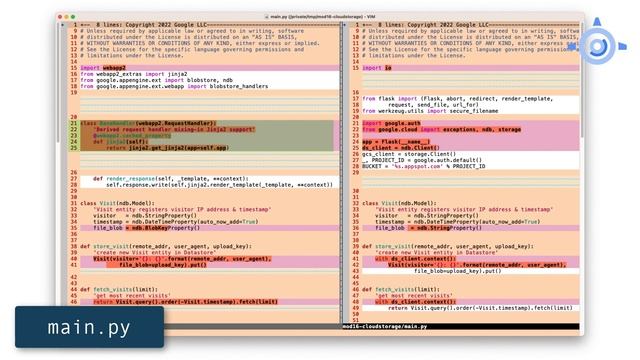The image size is (640, 360).
Task: Click 'class BaseHandler(webapp2.RequestHandler):' line
Action: [x=148, y=123]
